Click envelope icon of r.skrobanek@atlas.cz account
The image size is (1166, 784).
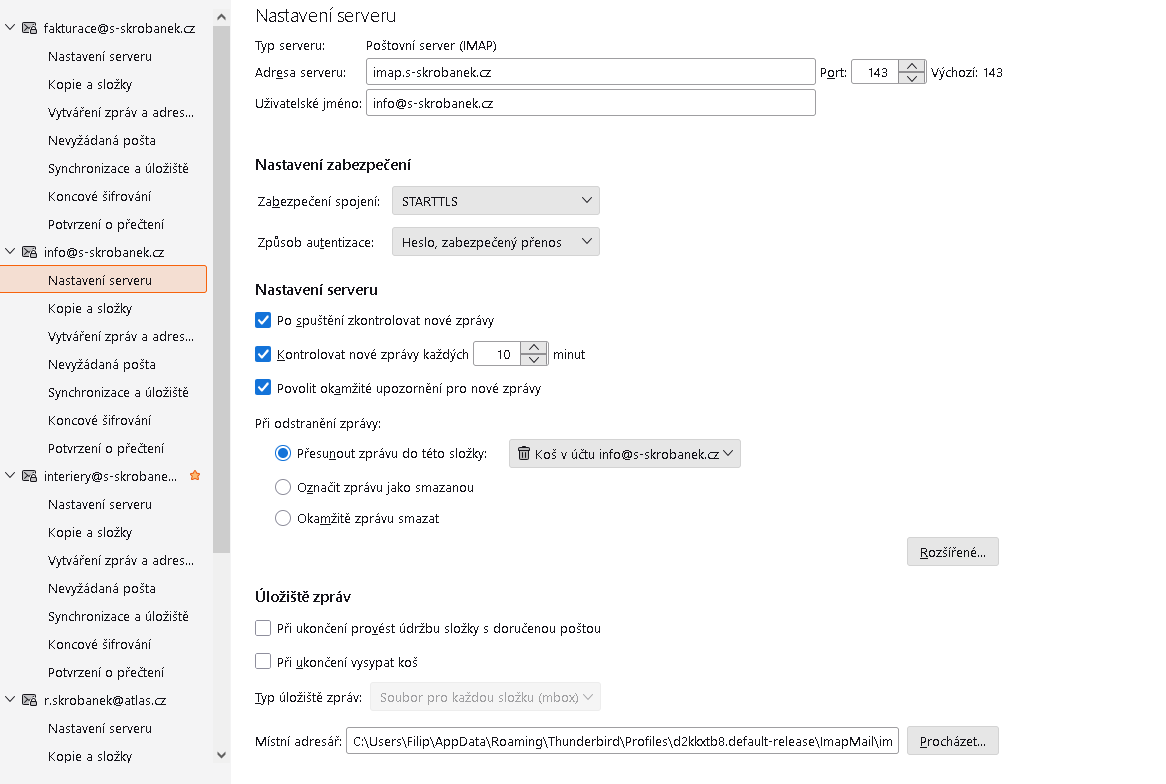30,700
